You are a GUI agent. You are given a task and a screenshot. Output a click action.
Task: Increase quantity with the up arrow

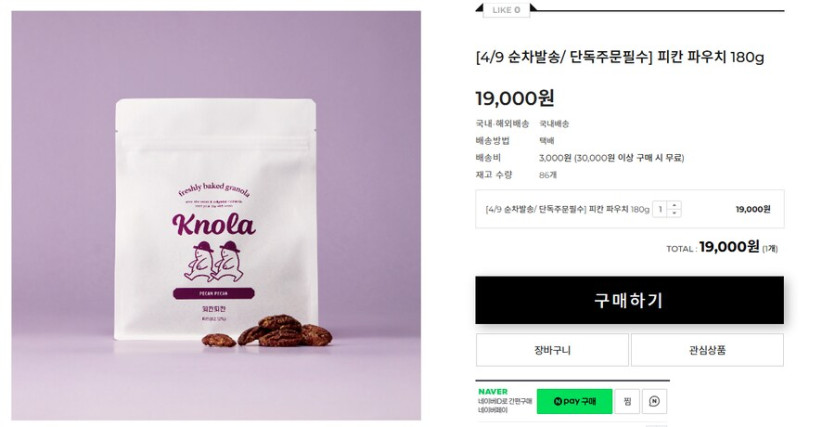tap(674, 205)
